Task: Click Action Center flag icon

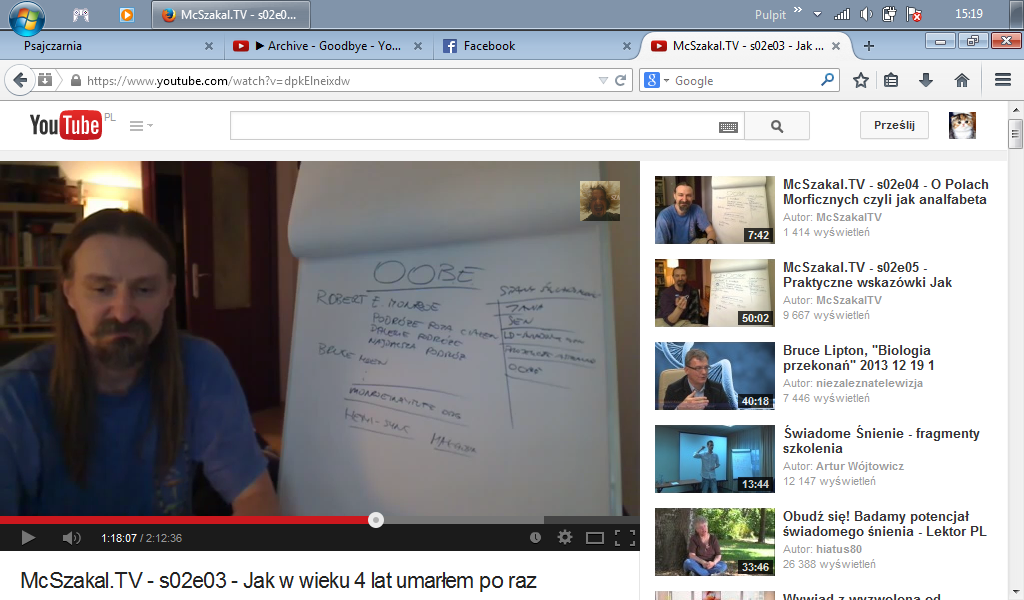Action: coord(914,14)
